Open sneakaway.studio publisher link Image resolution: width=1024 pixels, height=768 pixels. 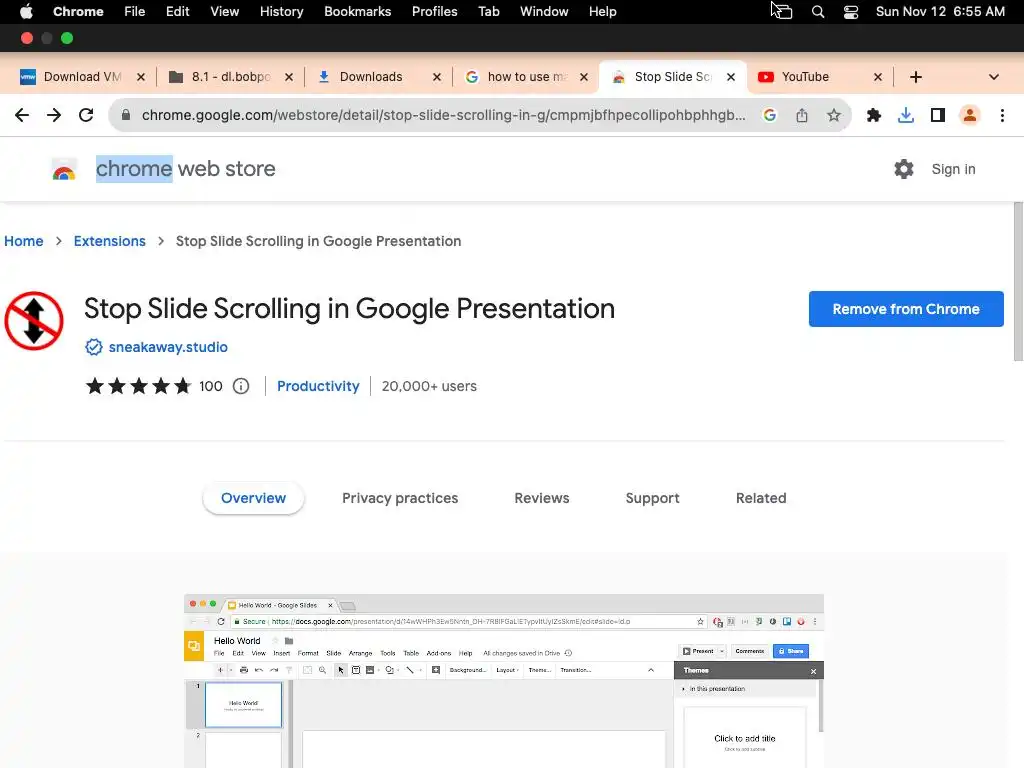coord(168,347)
